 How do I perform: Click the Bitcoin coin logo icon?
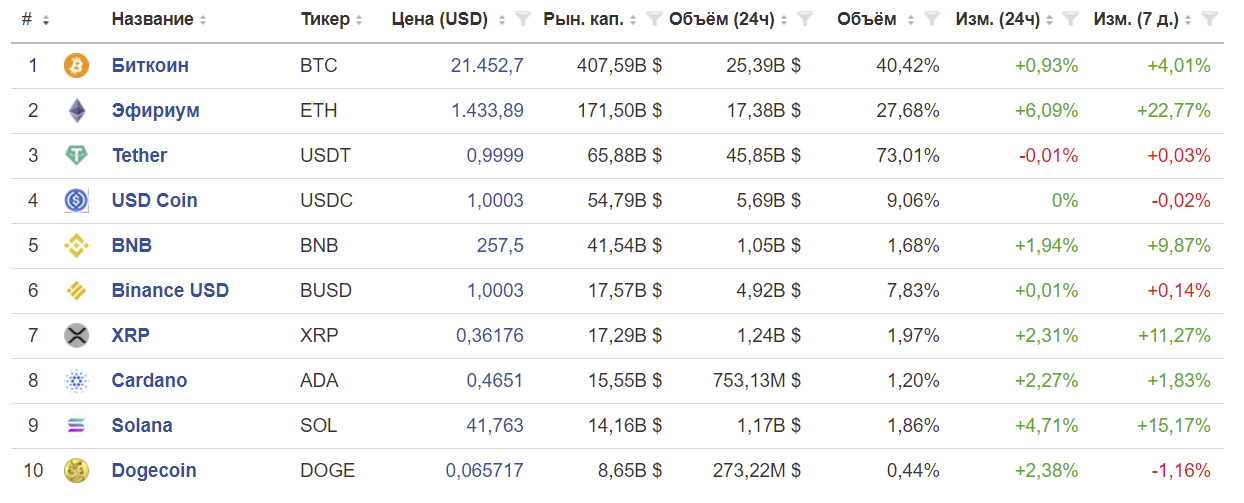(x=77, y=66)
